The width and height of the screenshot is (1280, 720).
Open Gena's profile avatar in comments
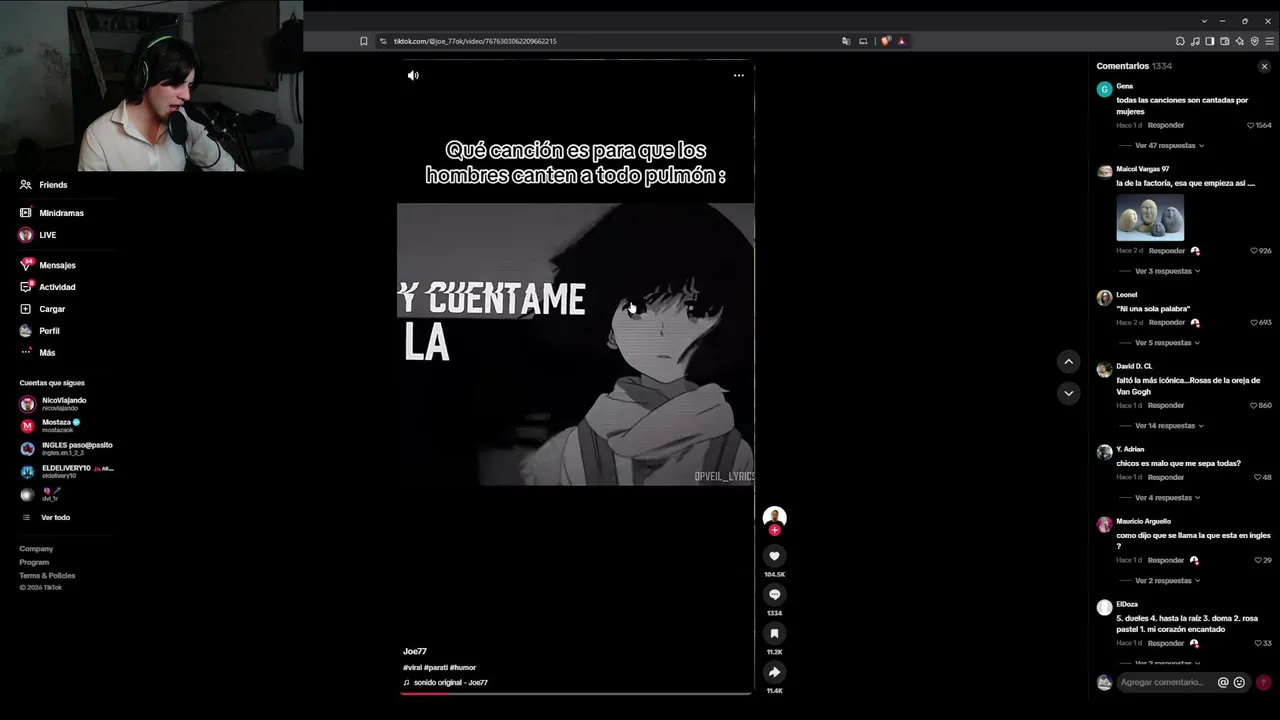click(1104, 90)
